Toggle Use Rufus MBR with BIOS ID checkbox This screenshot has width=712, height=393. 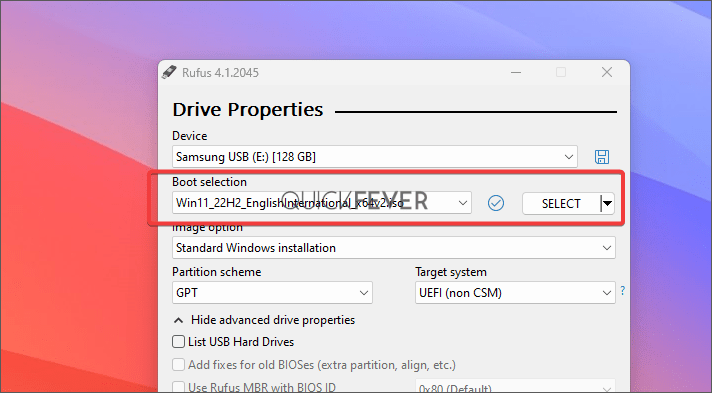click(178, 387)
